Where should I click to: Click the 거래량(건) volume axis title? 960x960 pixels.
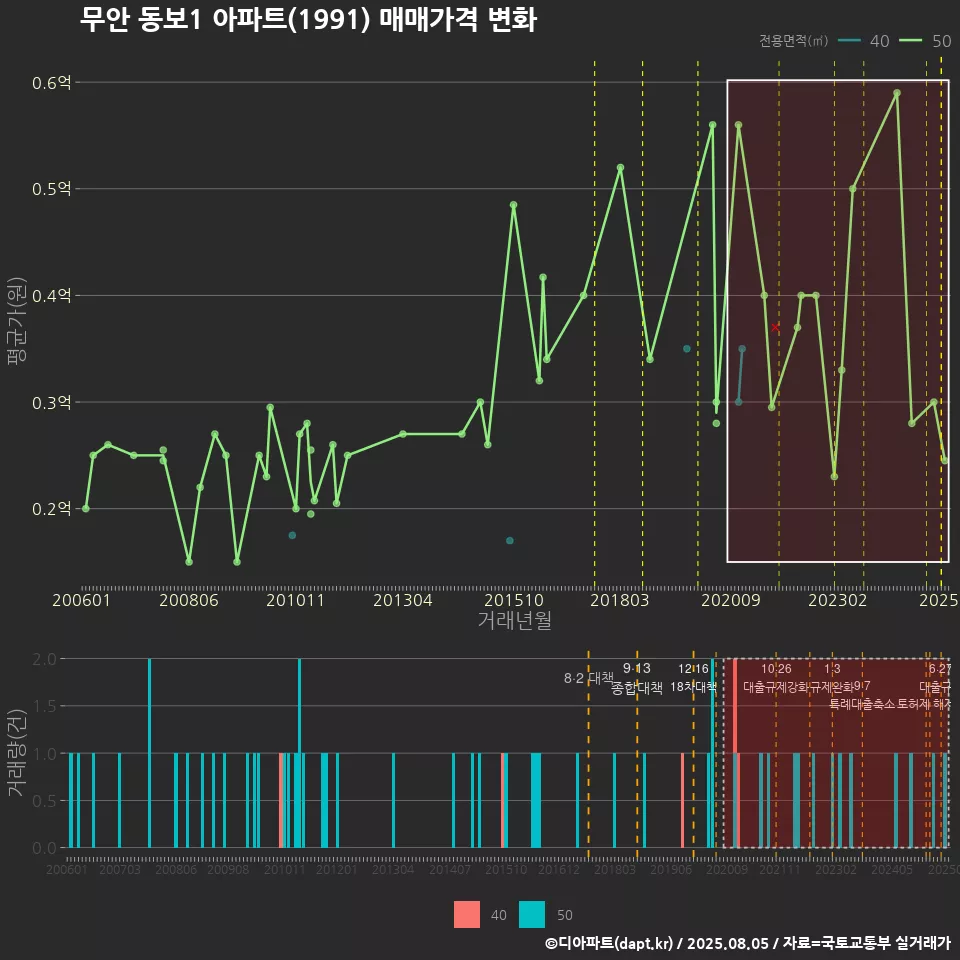point(16,753)
